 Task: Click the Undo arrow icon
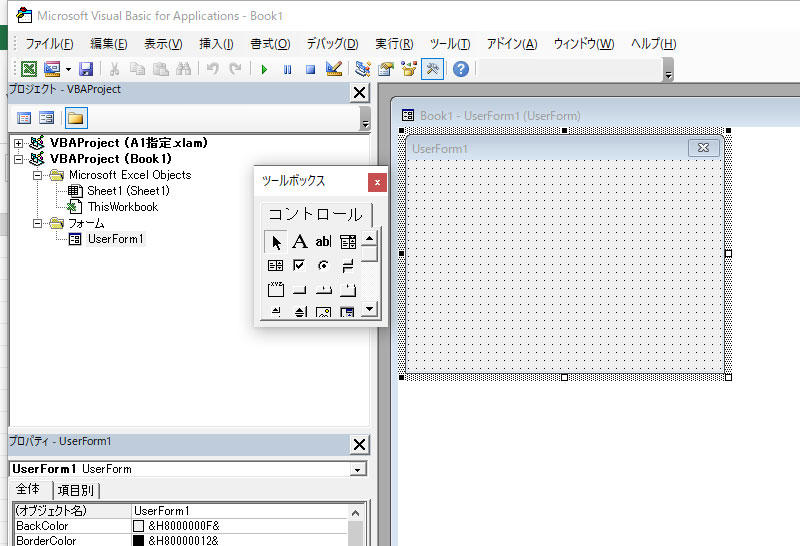click(x=213, y=69)
